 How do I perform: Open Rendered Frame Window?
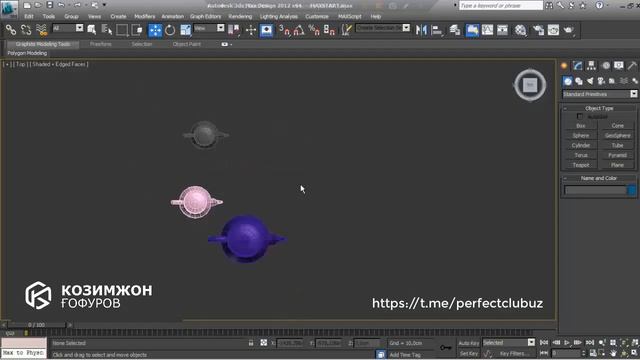point(553,30)
